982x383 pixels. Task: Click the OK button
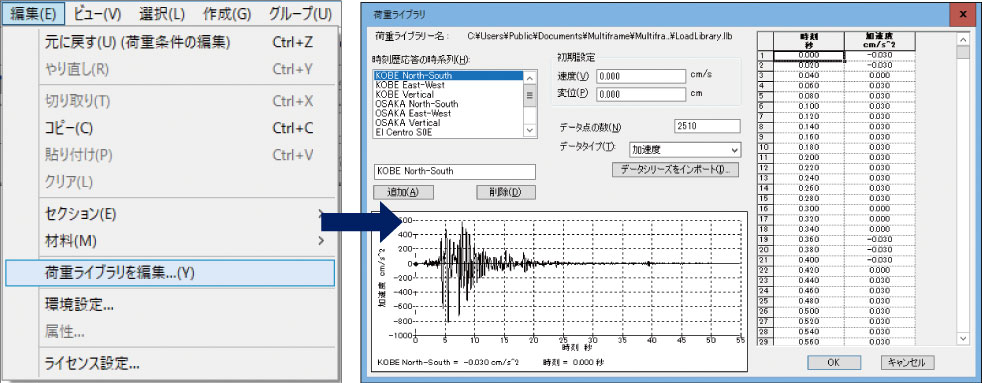click(833, 362)
